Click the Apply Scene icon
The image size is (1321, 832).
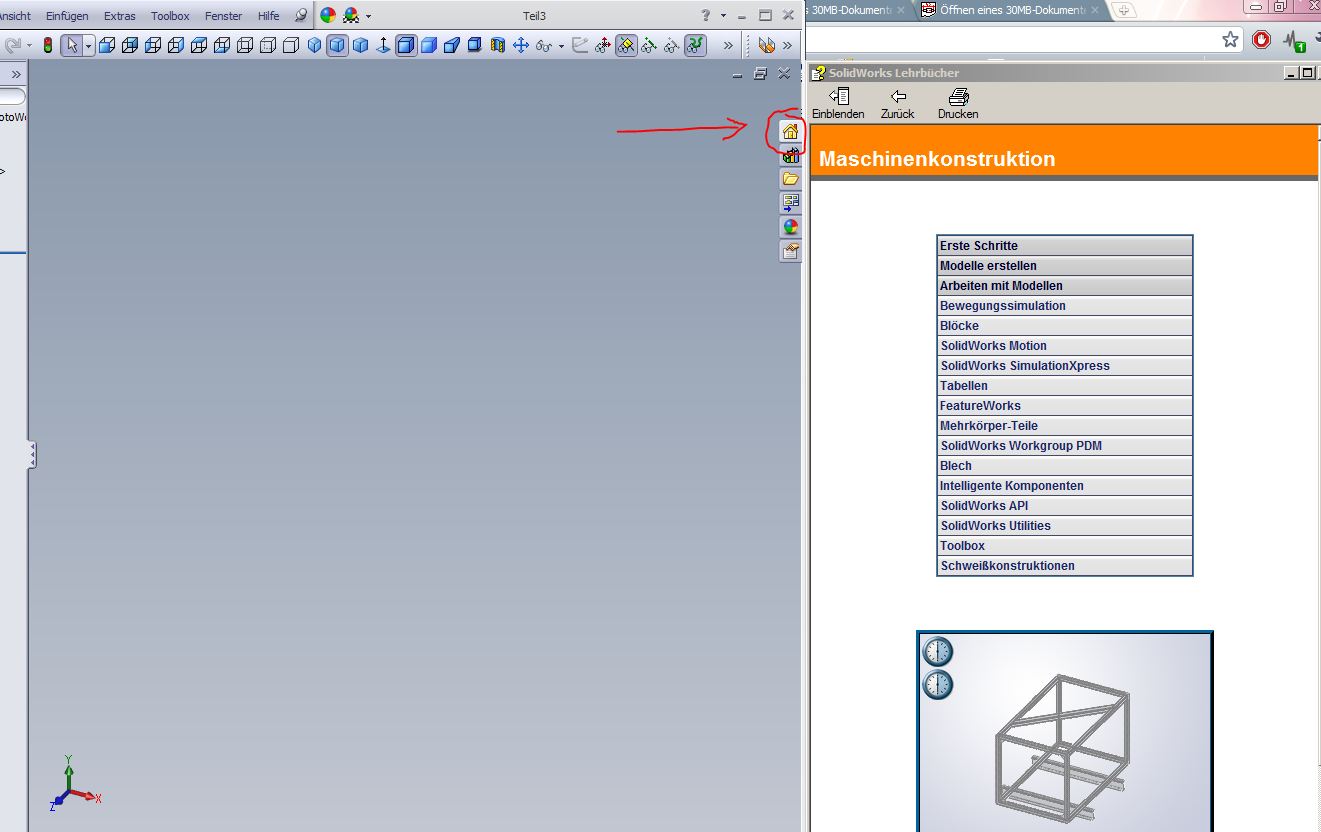(351, 15)
